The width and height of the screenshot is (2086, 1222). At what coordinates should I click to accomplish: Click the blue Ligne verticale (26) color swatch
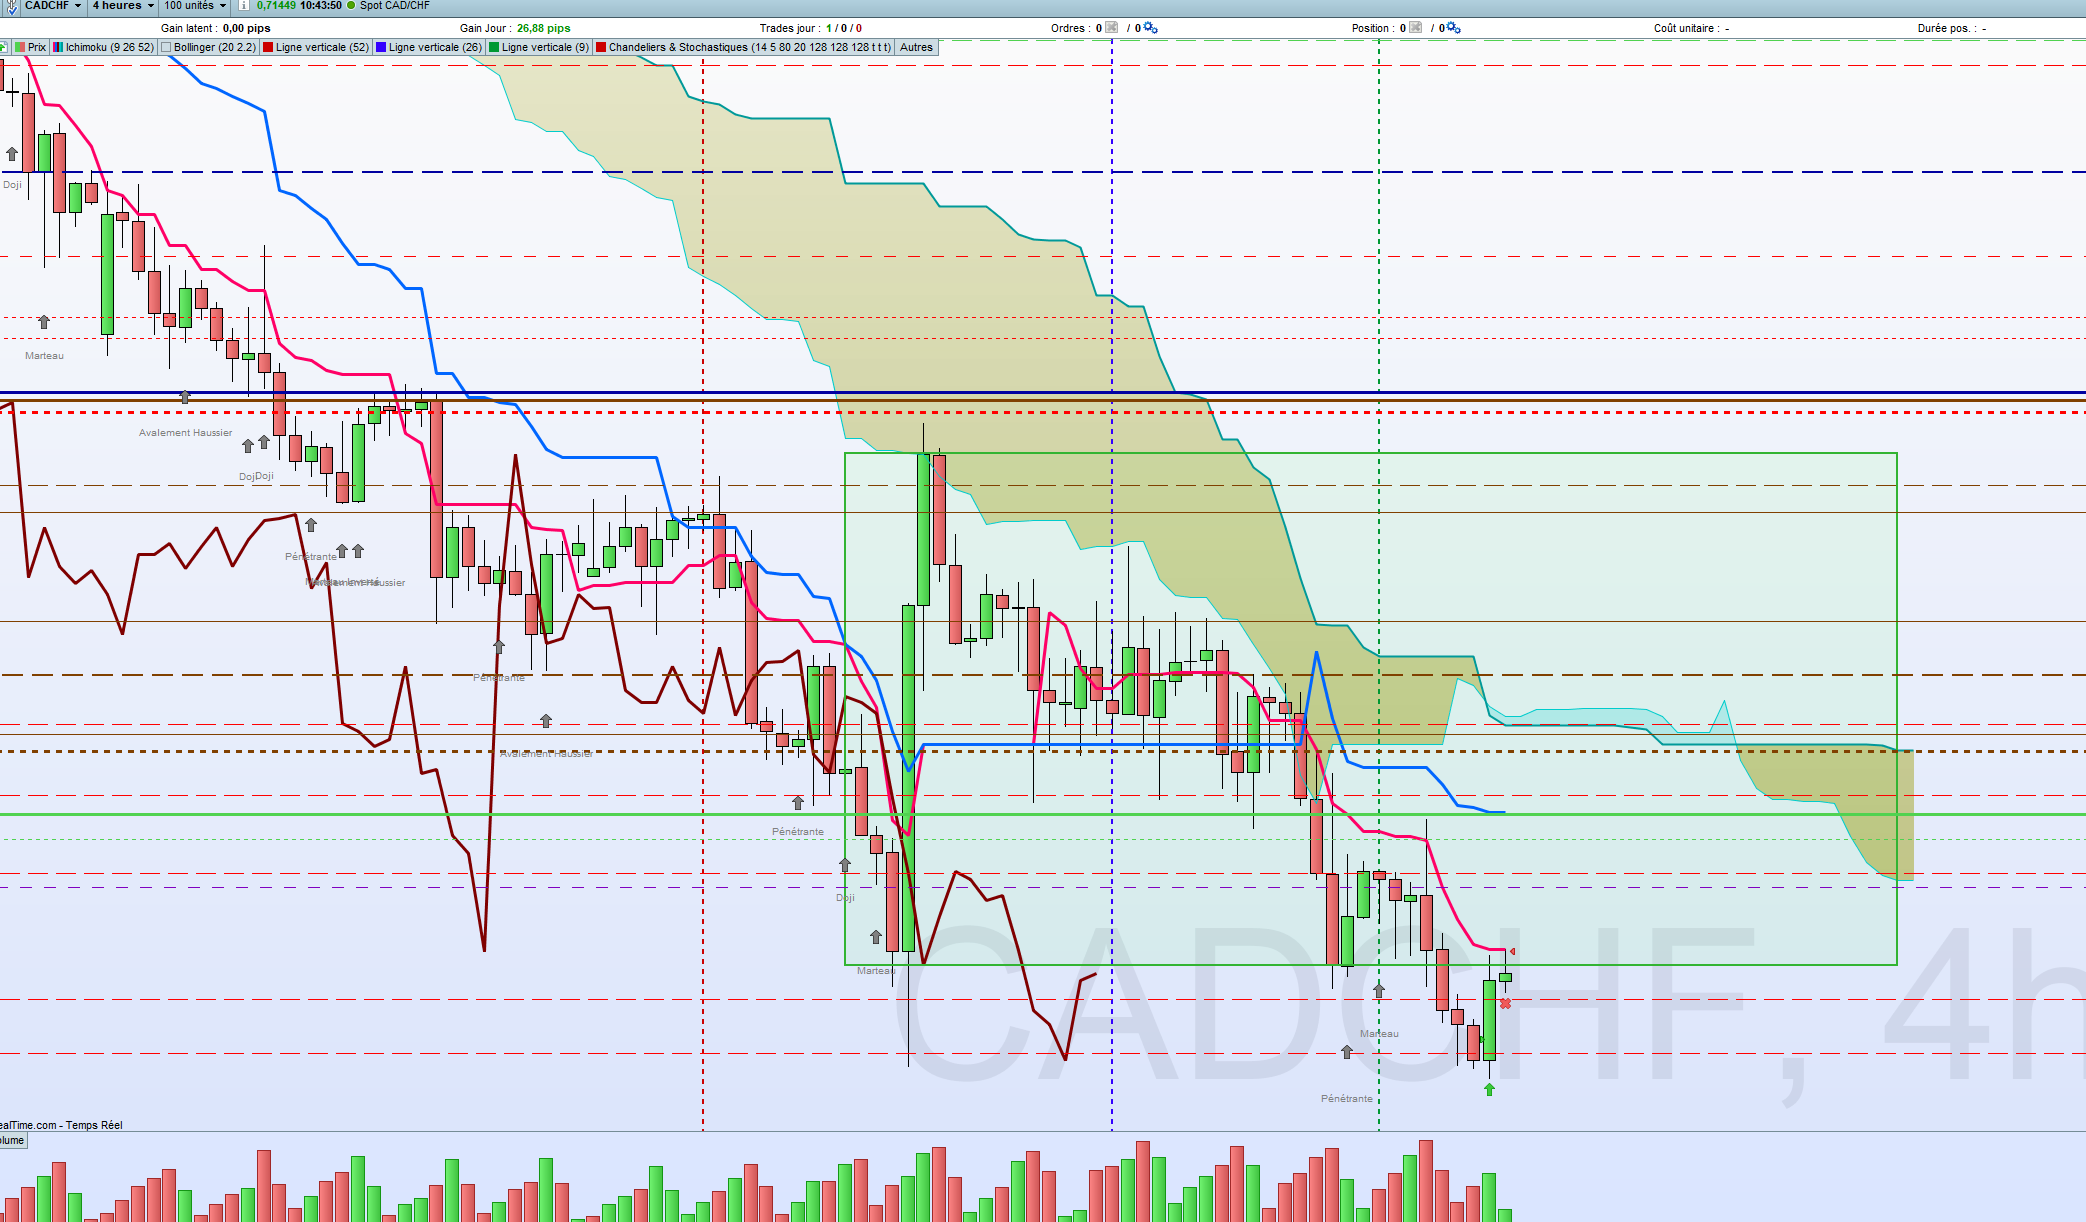[x=381, y=47]
